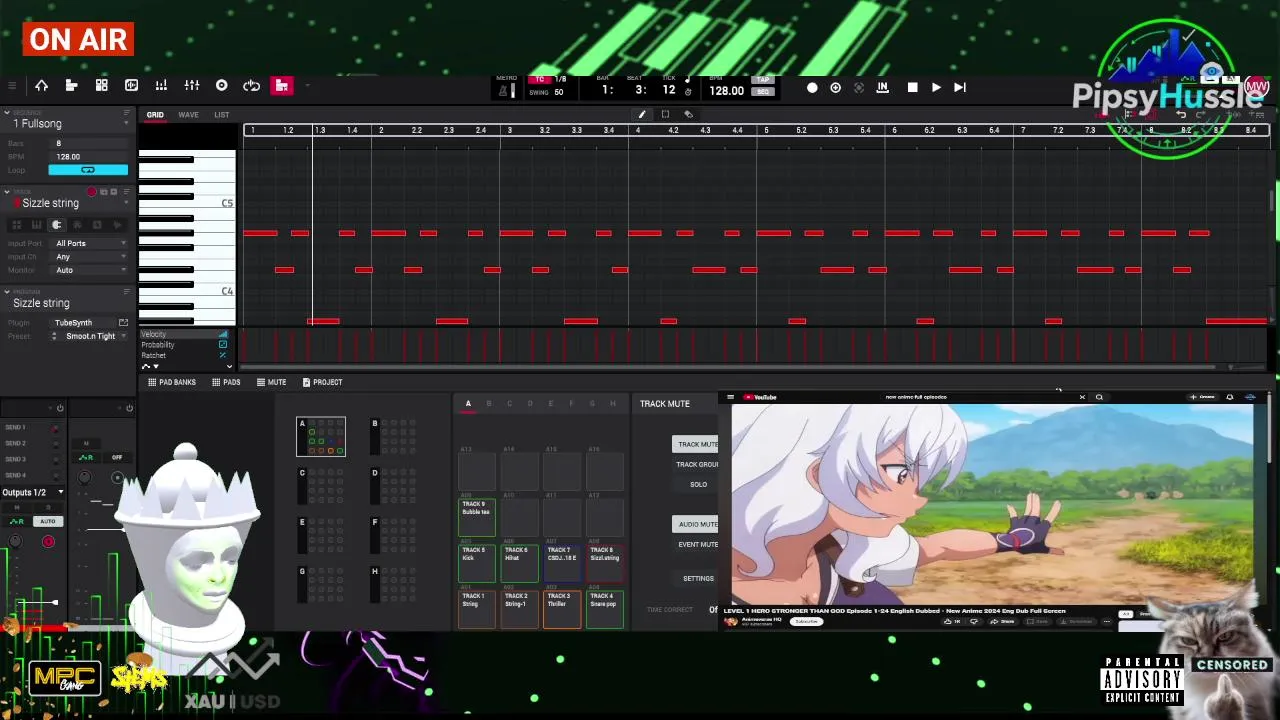Select the plugin track type icon
Image resolution: width=1280 pixels, height=720 pixels.
(56, 226)
